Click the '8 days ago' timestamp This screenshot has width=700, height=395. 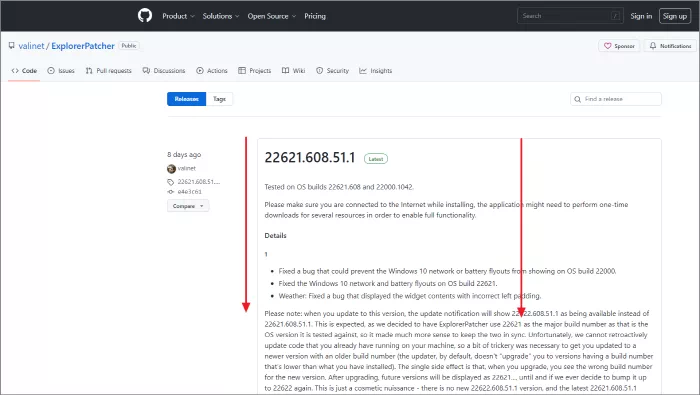pyautogui.click(x=184, y=154)
